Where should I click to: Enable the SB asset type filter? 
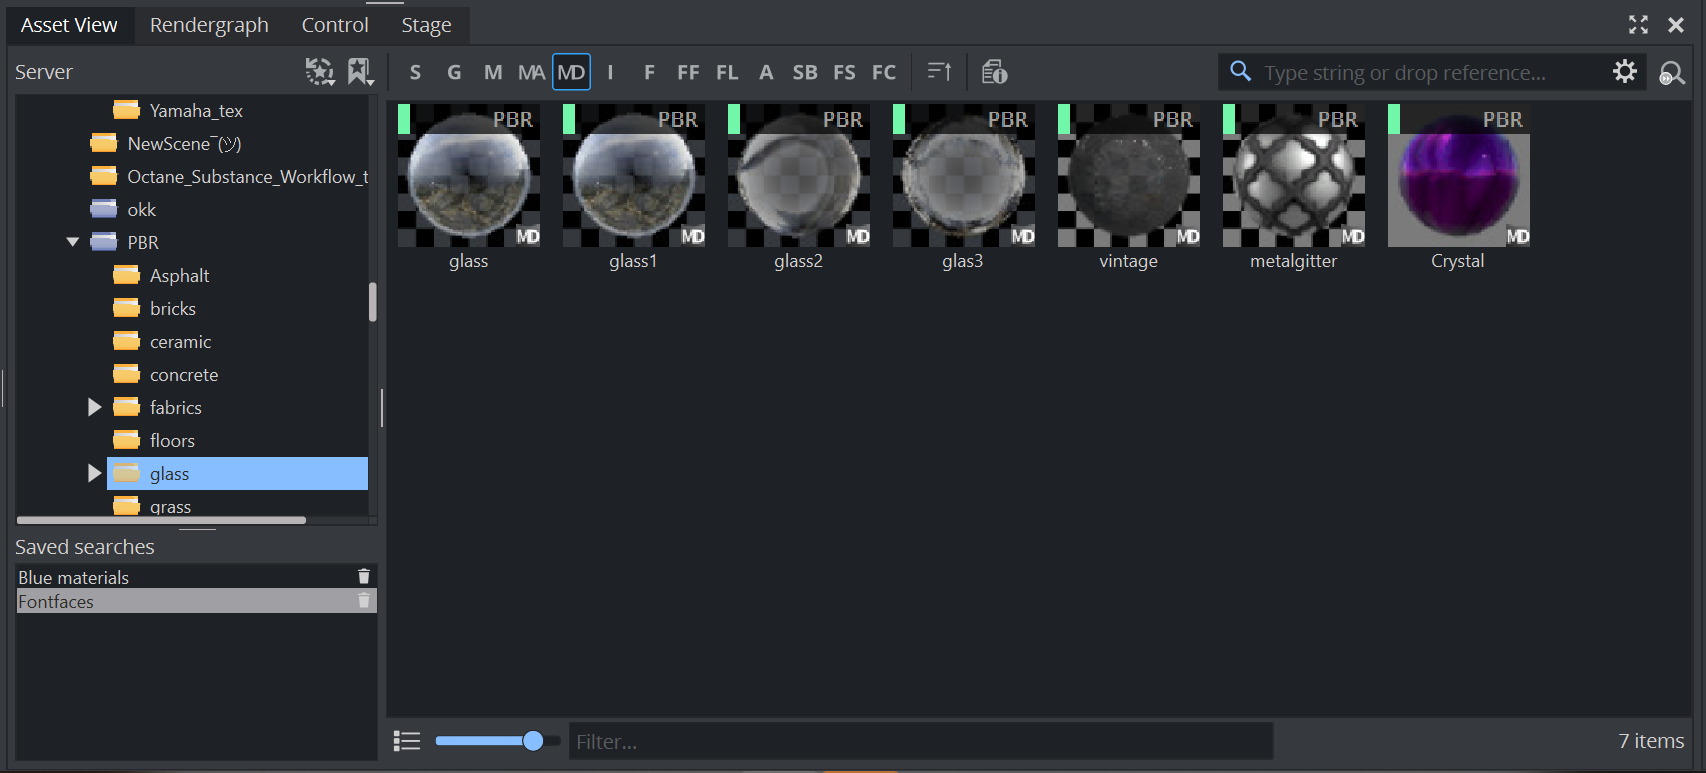point(804,72)
